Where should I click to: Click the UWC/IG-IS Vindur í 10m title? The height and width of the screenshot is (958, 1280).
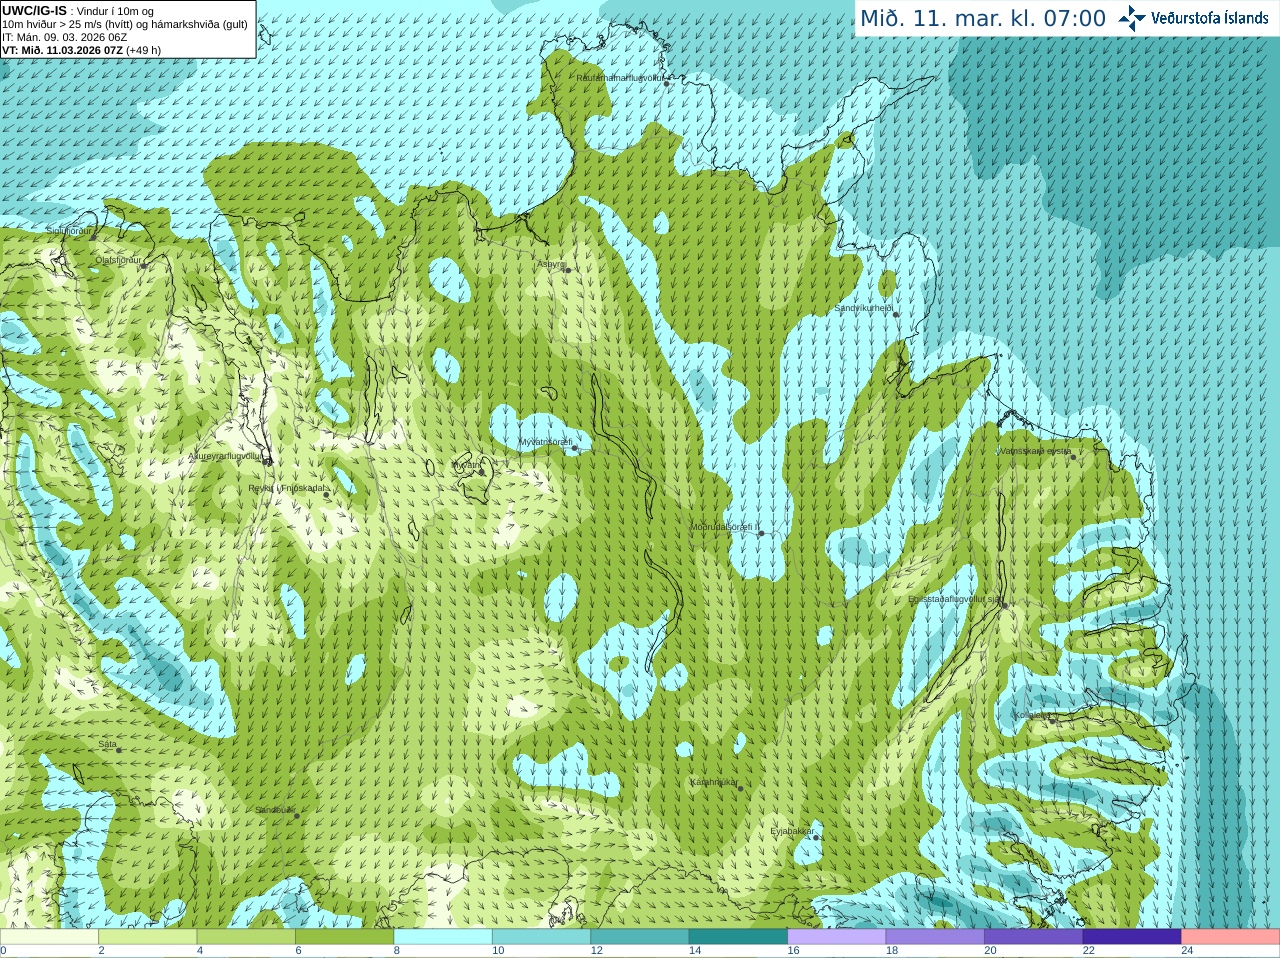point(78,10)
